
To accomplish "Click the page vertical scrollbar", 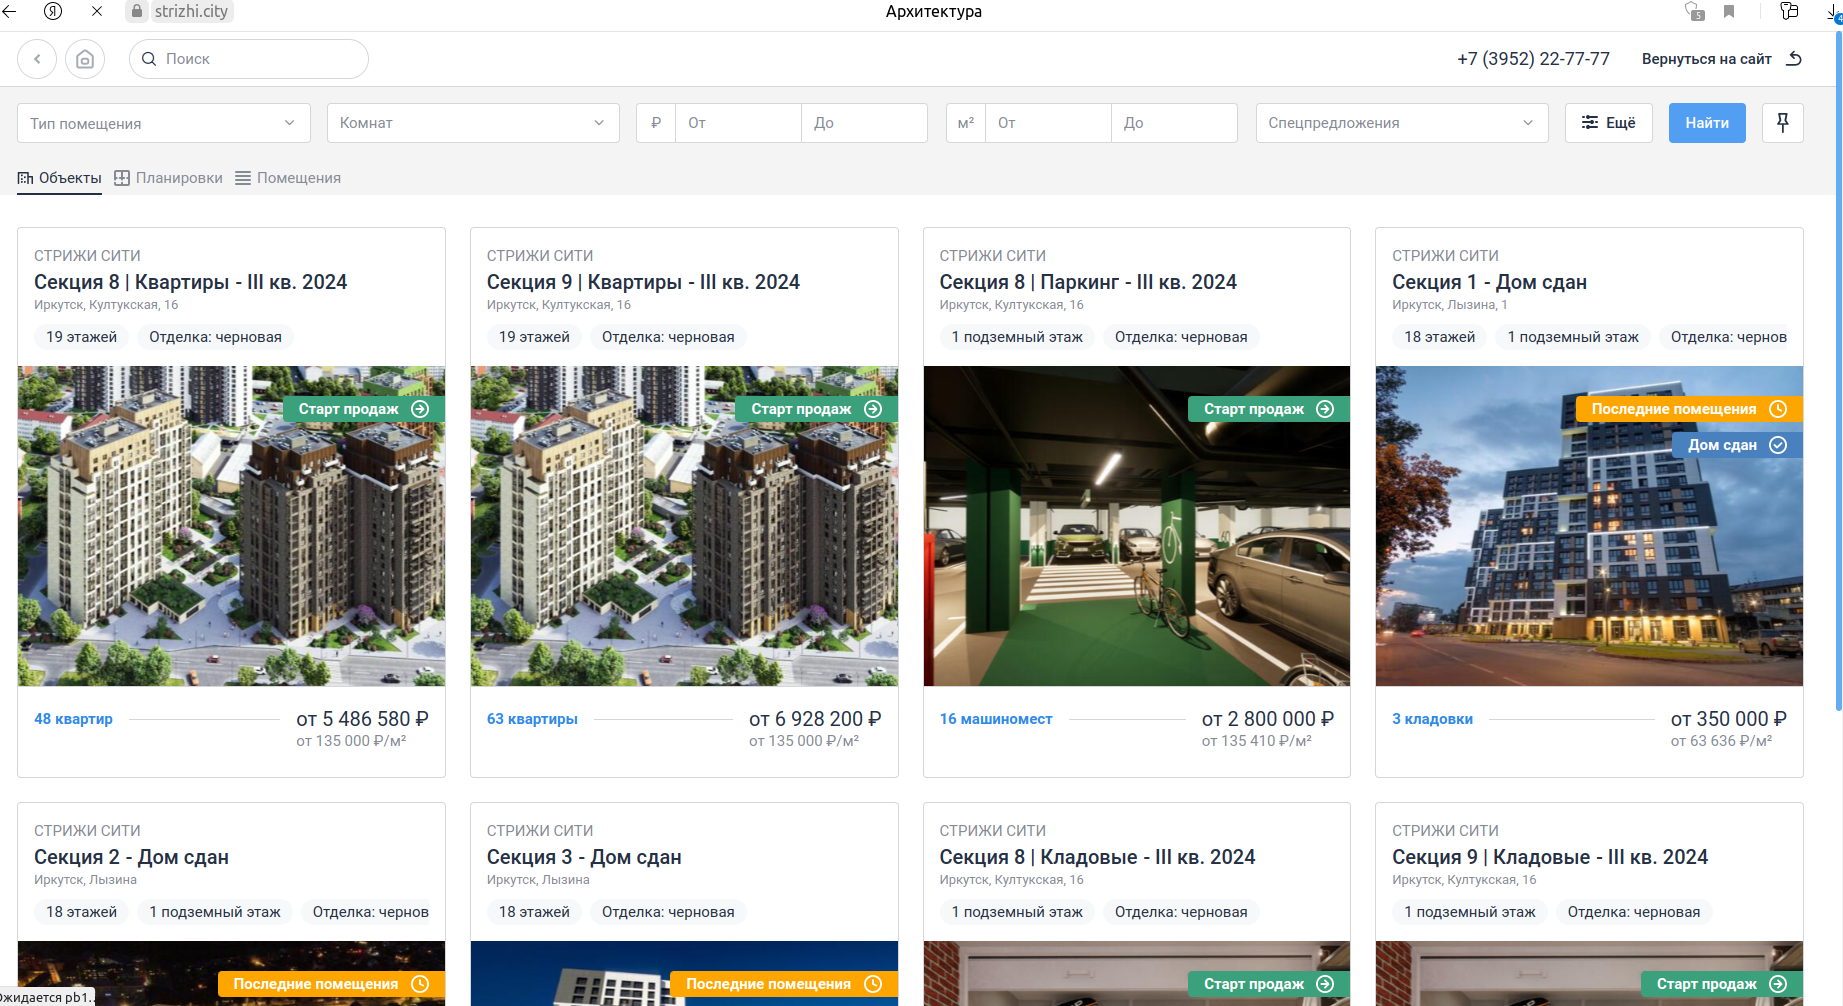I will (1838, 370).
